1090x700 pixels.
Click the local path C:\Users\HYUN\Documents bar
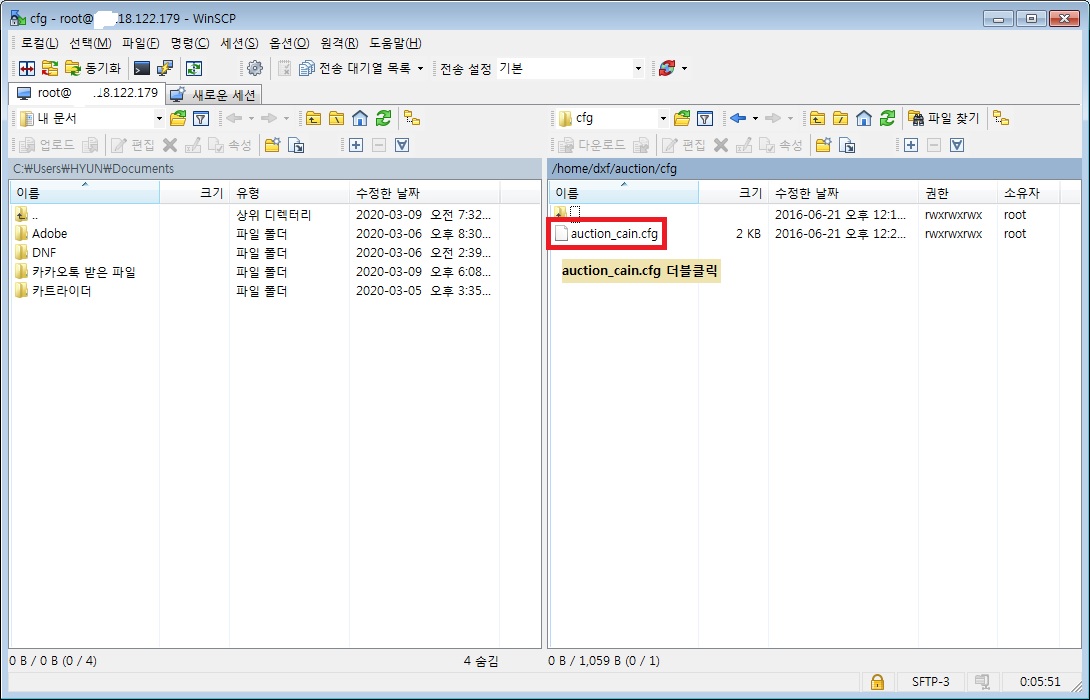coord(275,168)
